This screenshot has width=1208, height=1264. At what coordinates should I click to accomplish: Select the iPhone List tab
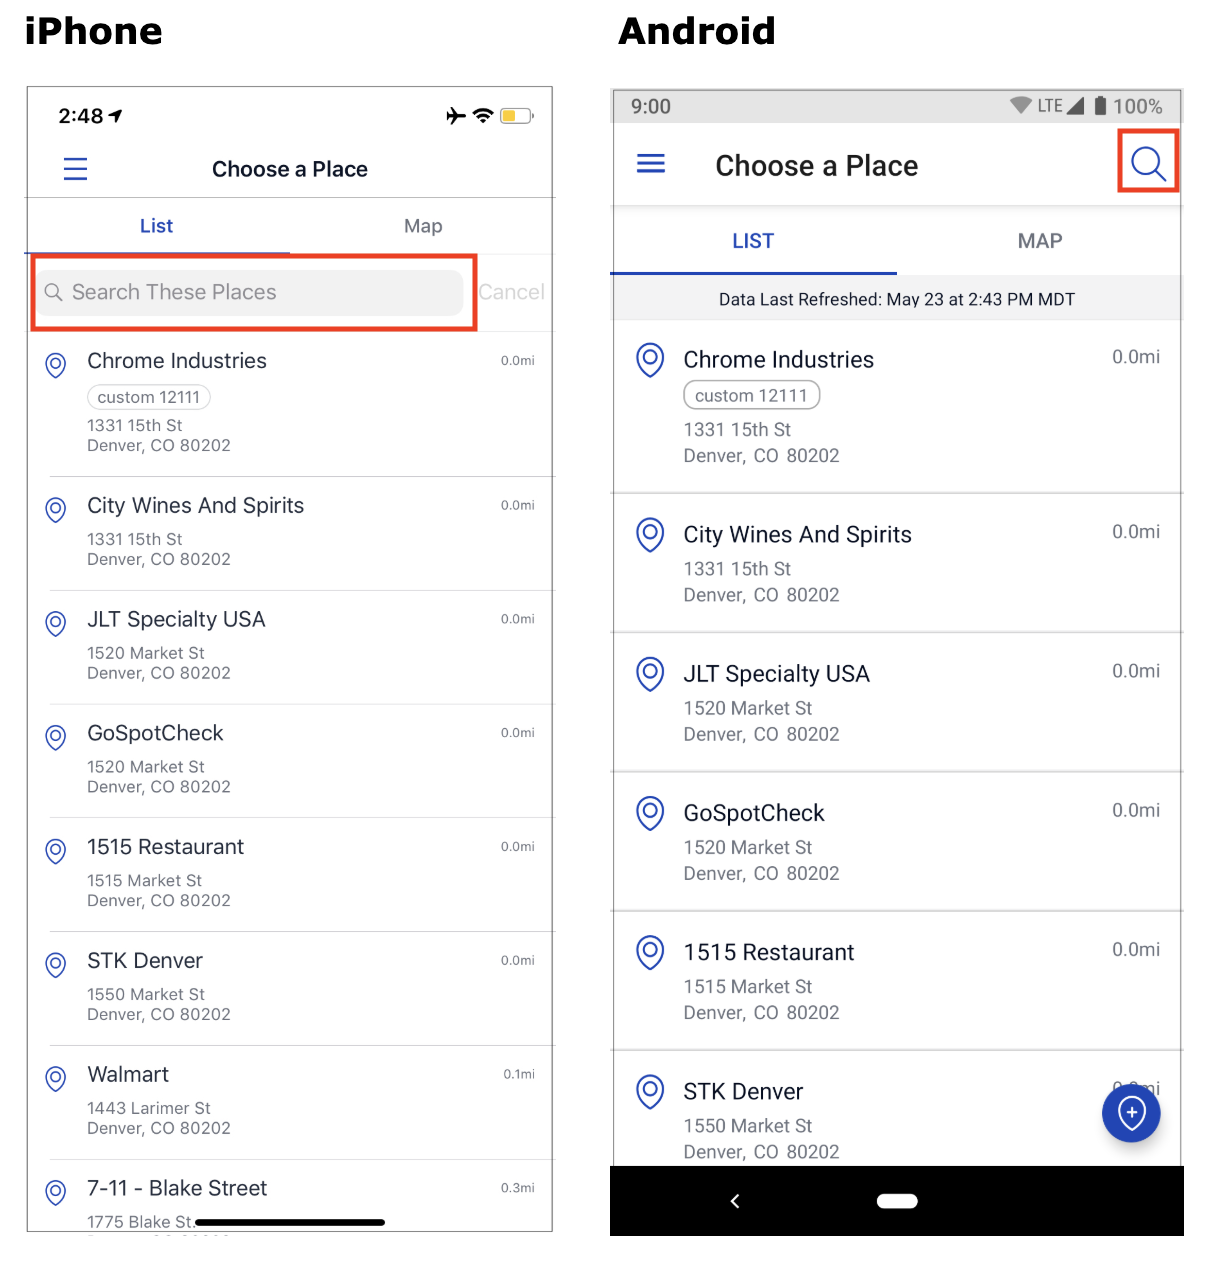pos(156,226)
